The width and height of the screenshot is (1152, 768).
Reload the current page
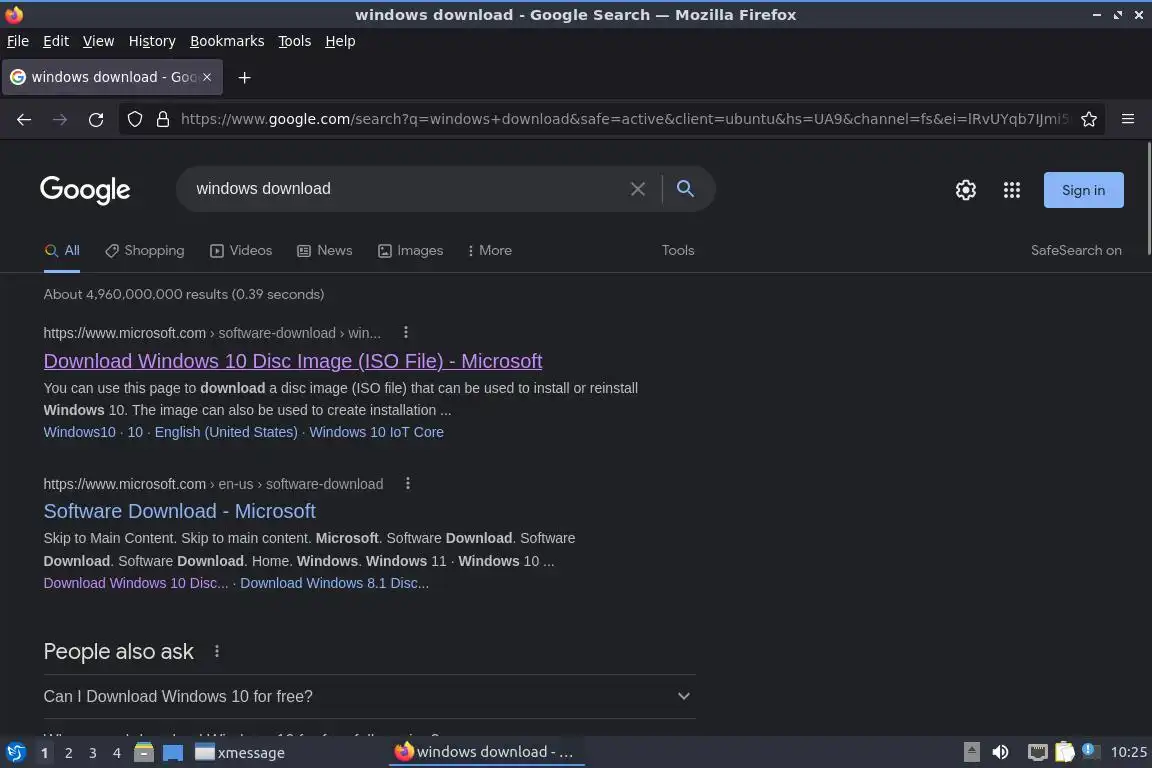96,119
